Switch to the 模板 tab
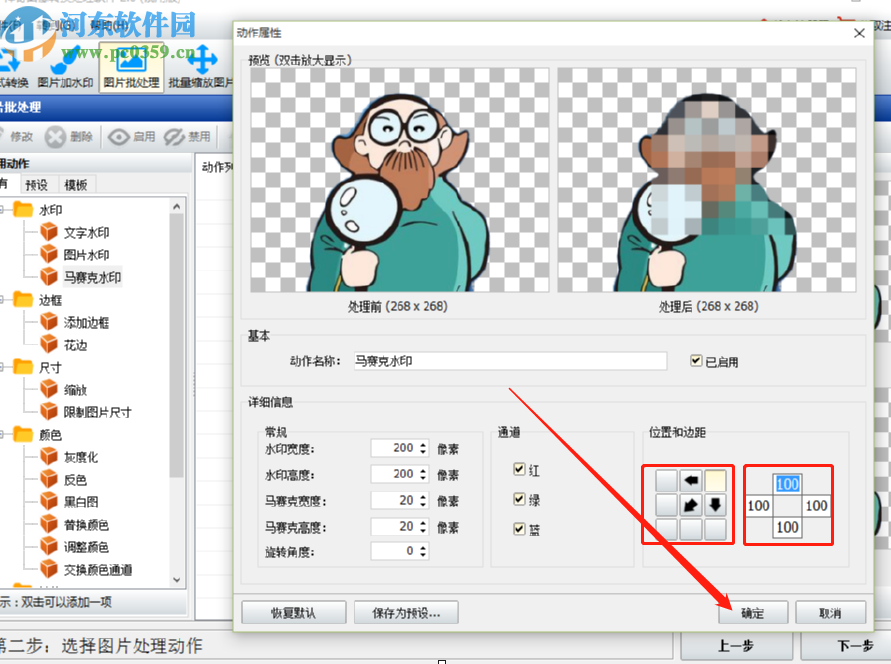891x664 pixels. pos(76,185)
